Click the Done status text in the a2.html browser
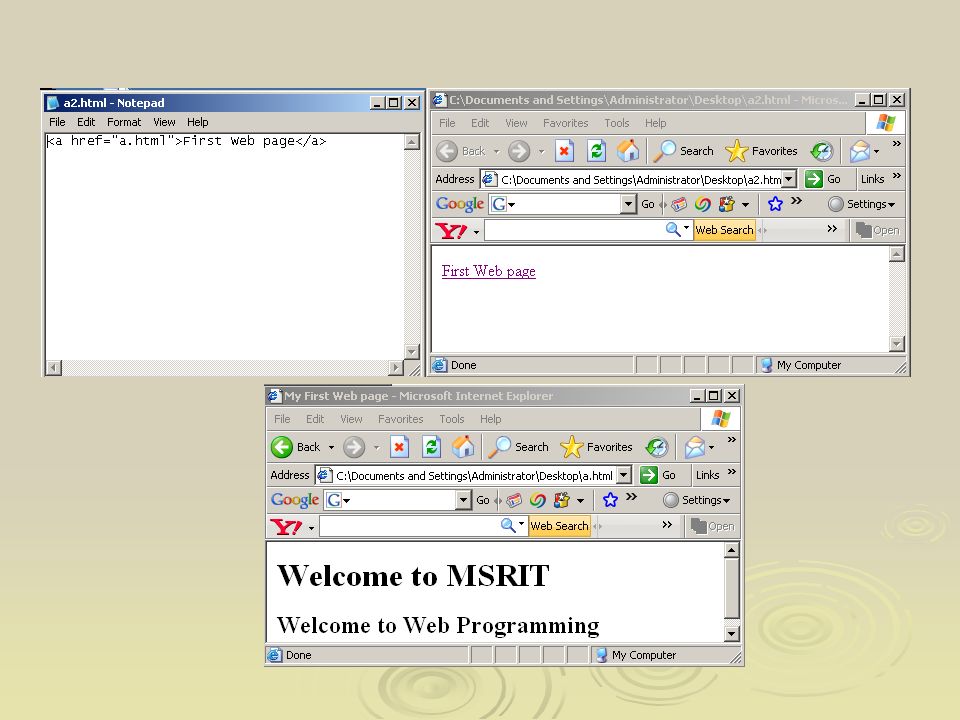960x720 pixels. tap(463, 365)
